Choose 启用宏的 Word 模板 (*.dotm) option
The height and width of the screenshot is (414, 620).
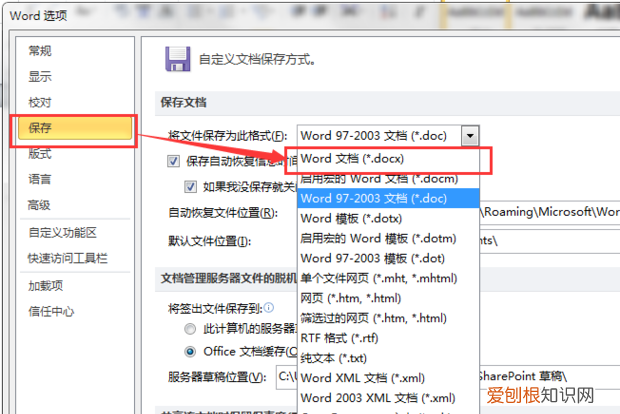pos(388,238)
